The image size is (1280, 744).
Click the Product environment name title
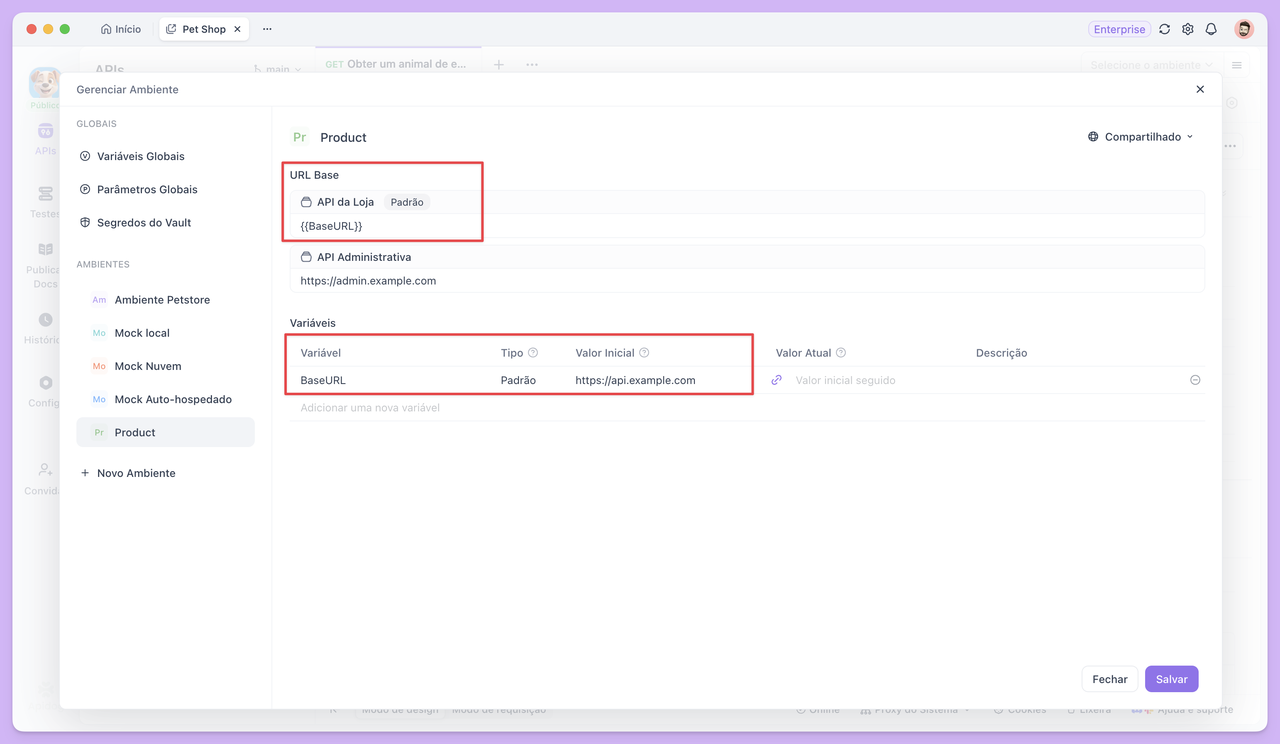[344, 137]
